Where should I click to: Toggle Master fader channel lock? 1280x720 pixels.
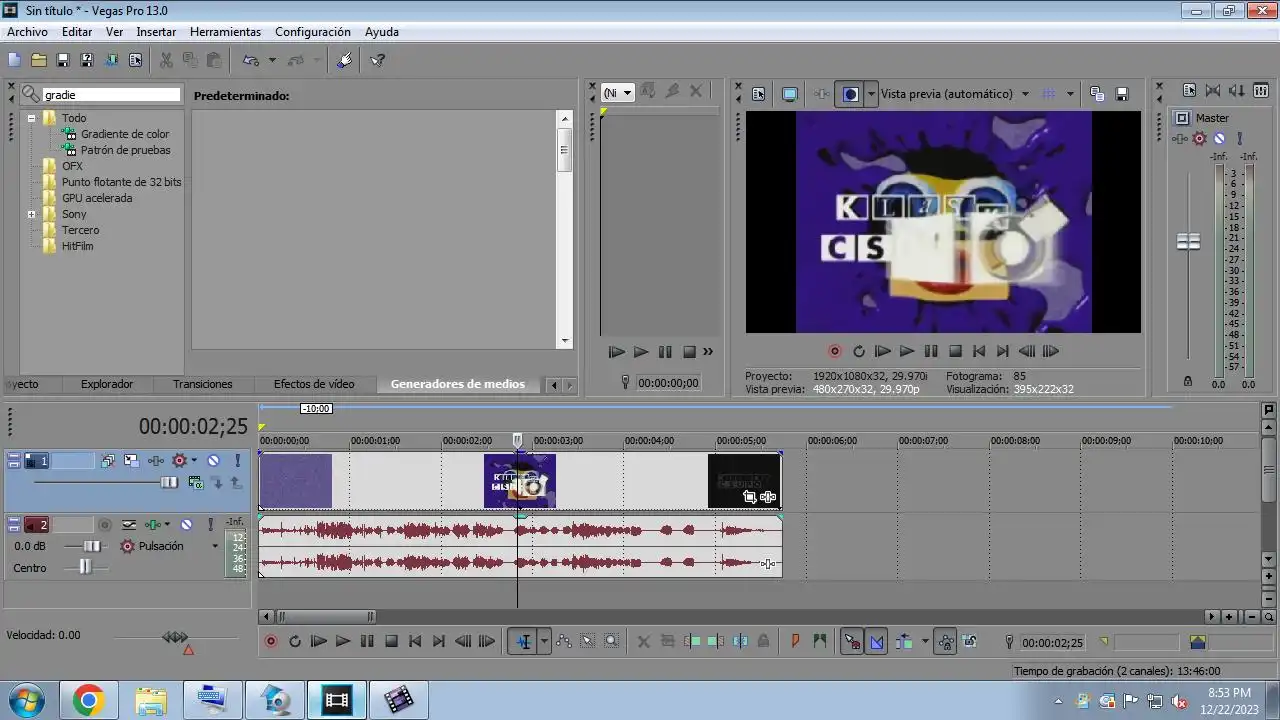[1188, 381]
